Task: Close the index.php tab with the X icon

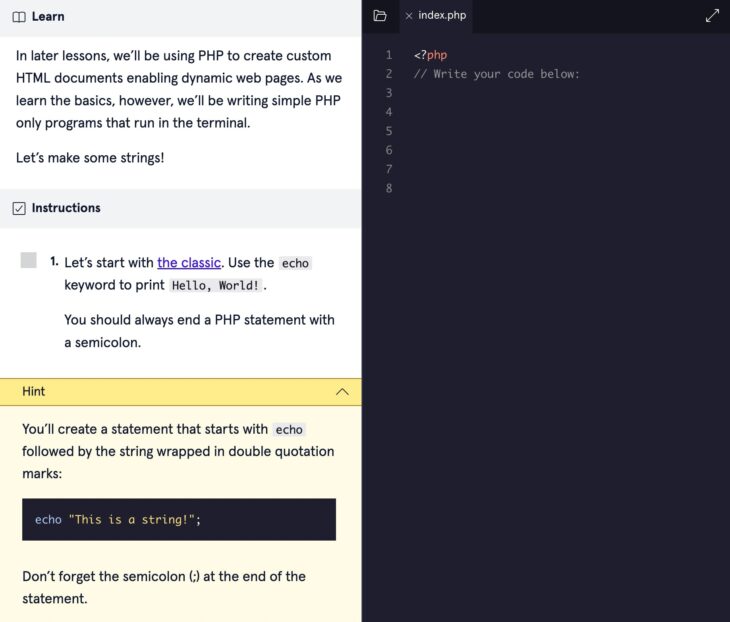Action: [x=408, y=16]
